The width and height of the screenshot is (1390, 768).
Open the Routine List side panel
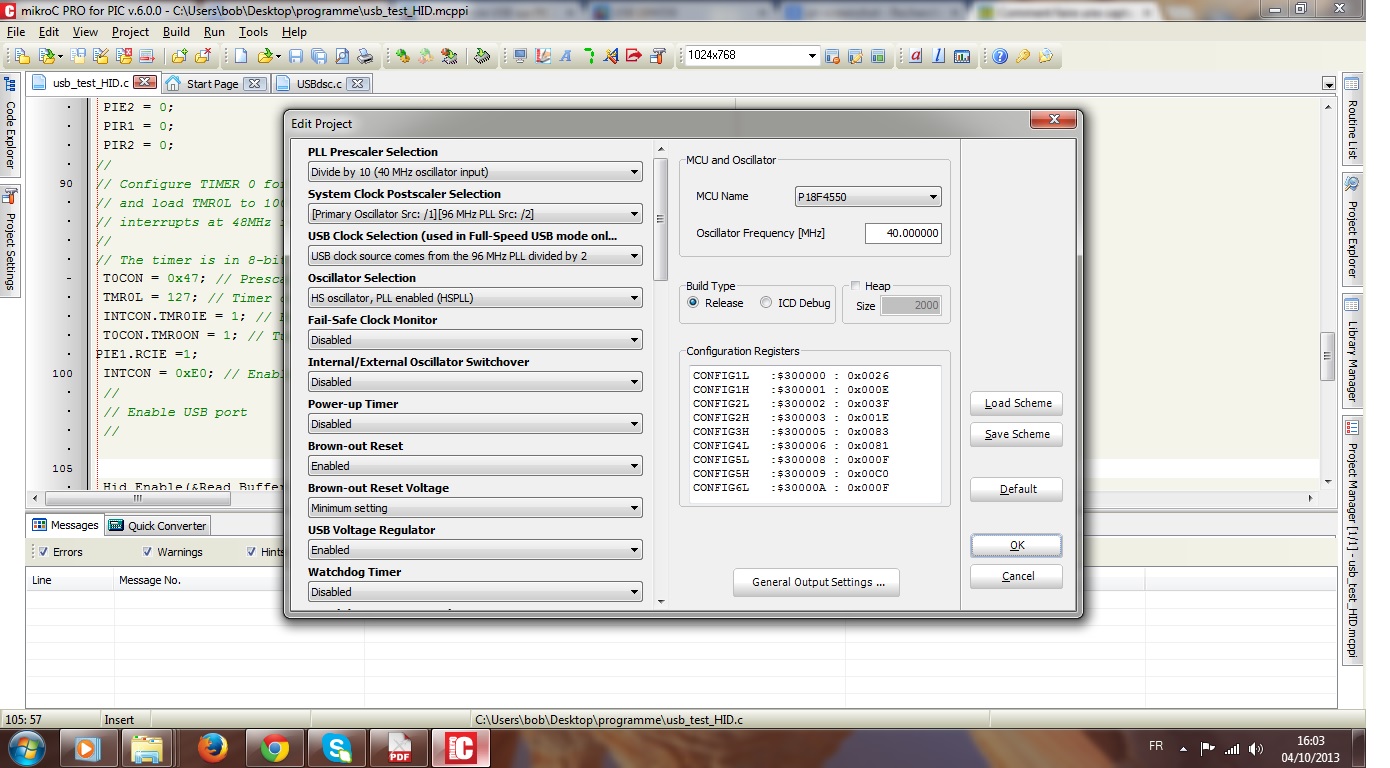1352,119
